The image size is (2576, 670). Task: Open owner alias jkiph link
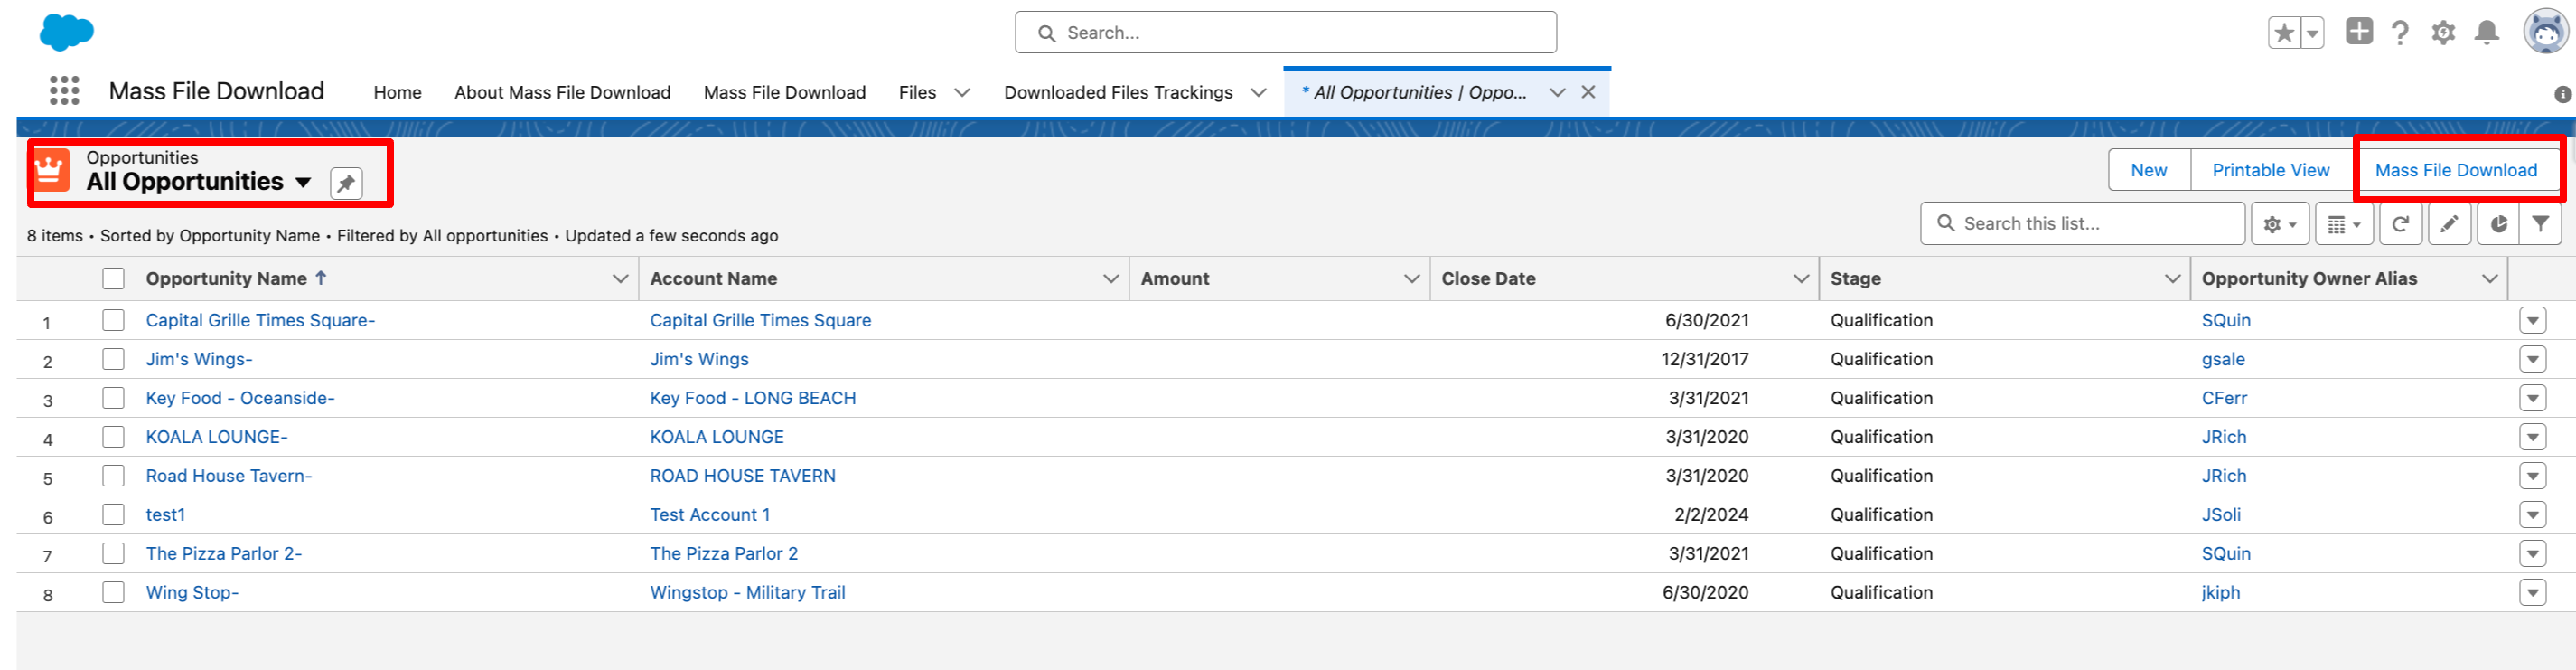click(x=2220, y=593)
